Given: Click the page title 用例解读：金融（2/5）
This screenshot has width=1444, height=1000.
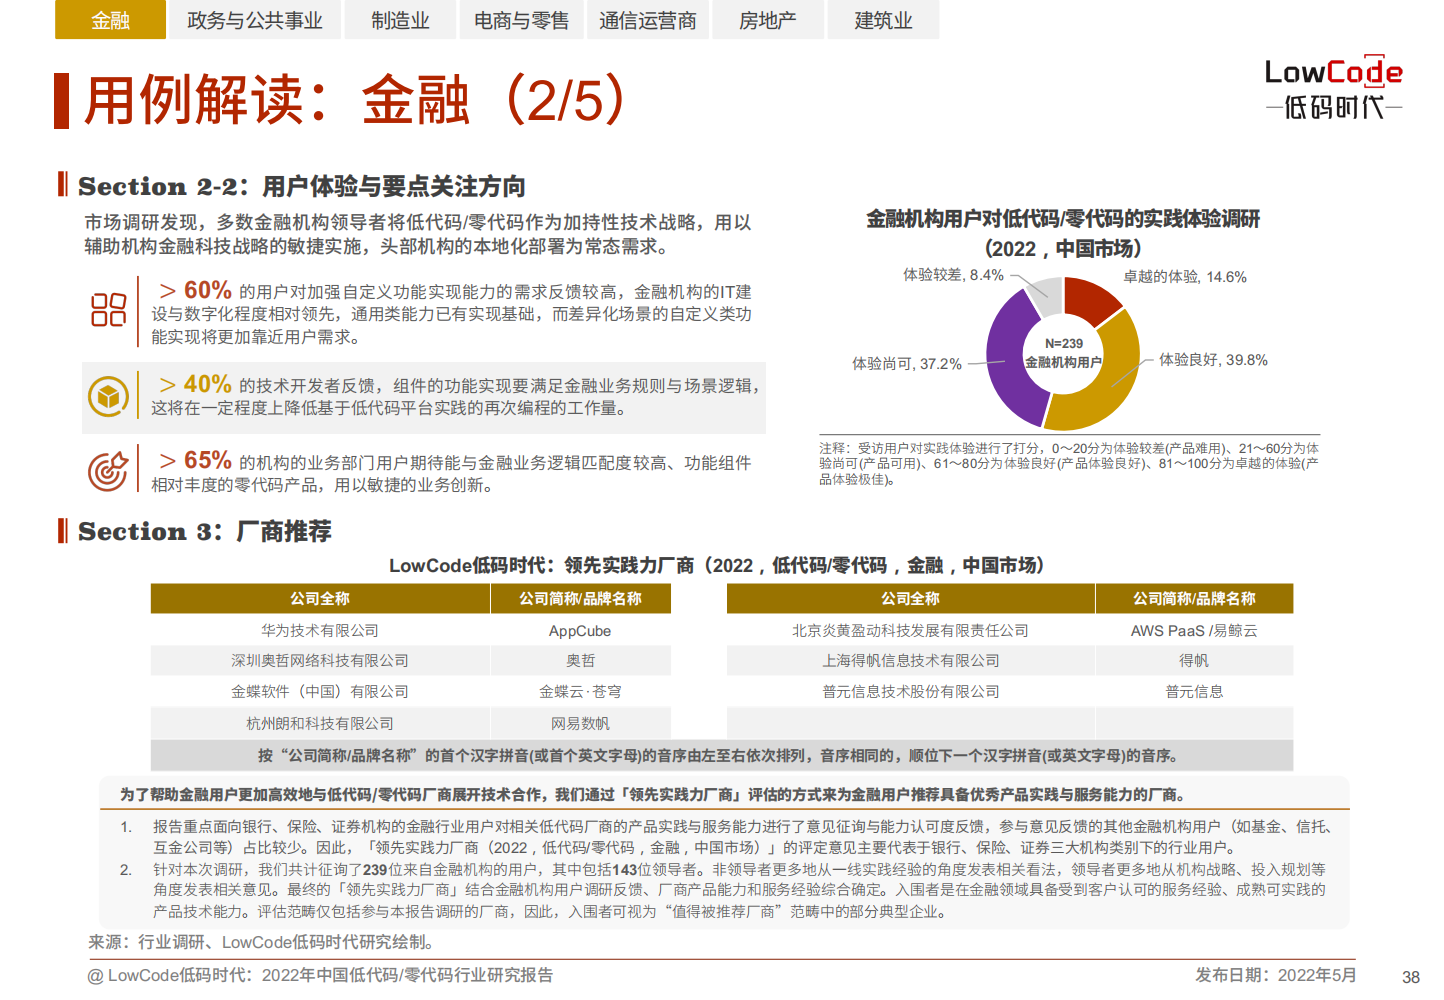Looking at the screenshot, I should coord(356,100).
